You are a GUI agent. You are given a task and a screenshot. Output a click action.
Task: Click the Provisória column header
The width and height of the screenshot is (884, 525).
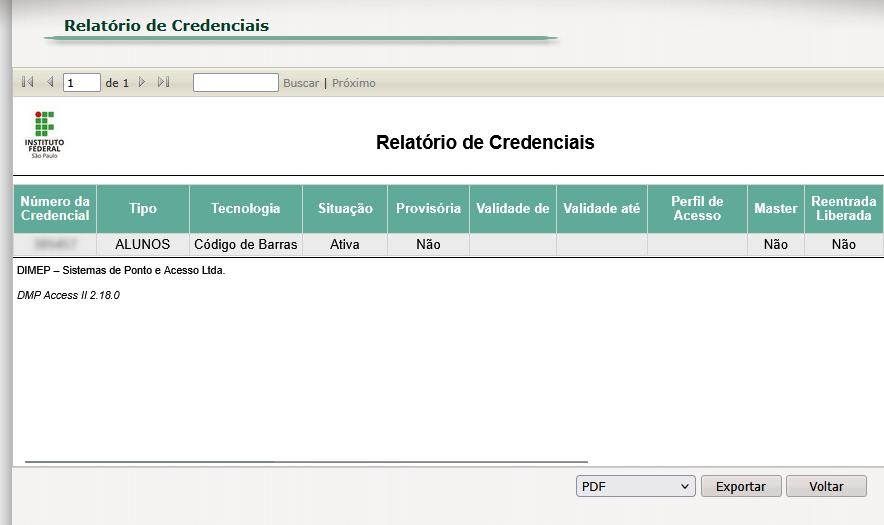428,209
